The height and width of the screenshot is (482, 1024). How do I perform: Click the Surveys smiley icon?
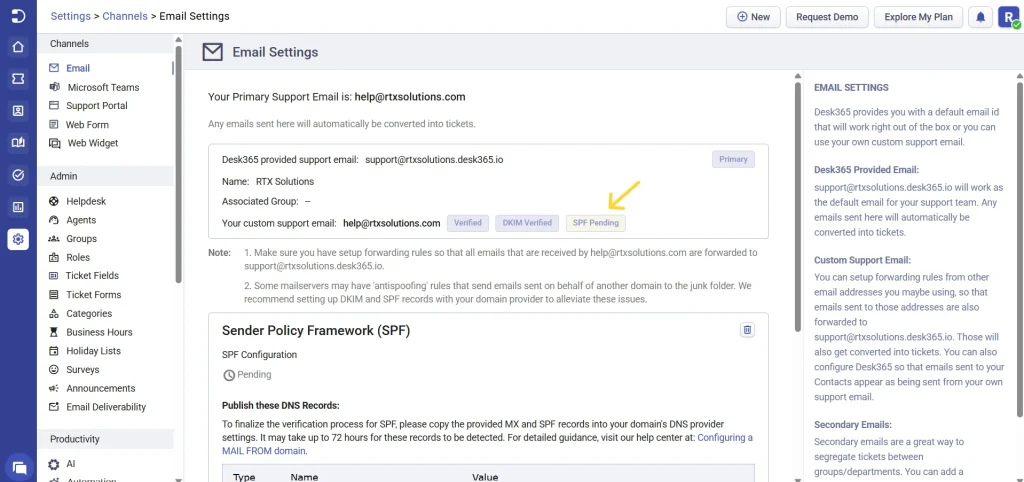(54, 370)
